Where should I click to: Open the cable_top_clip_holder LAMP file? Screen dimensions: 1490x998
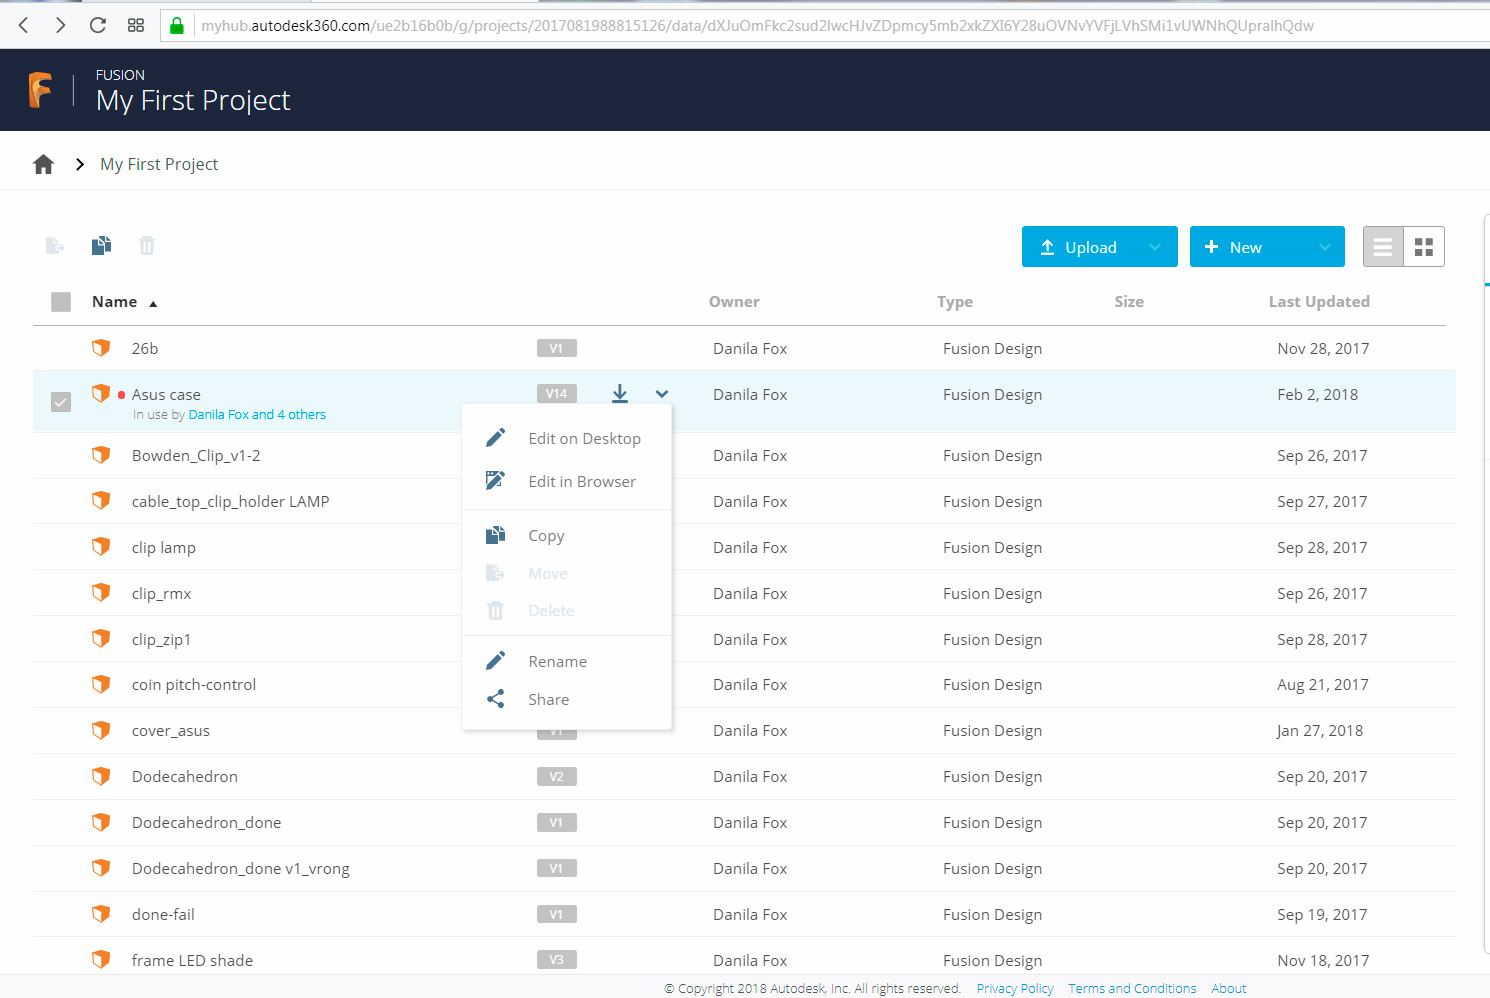230,501
